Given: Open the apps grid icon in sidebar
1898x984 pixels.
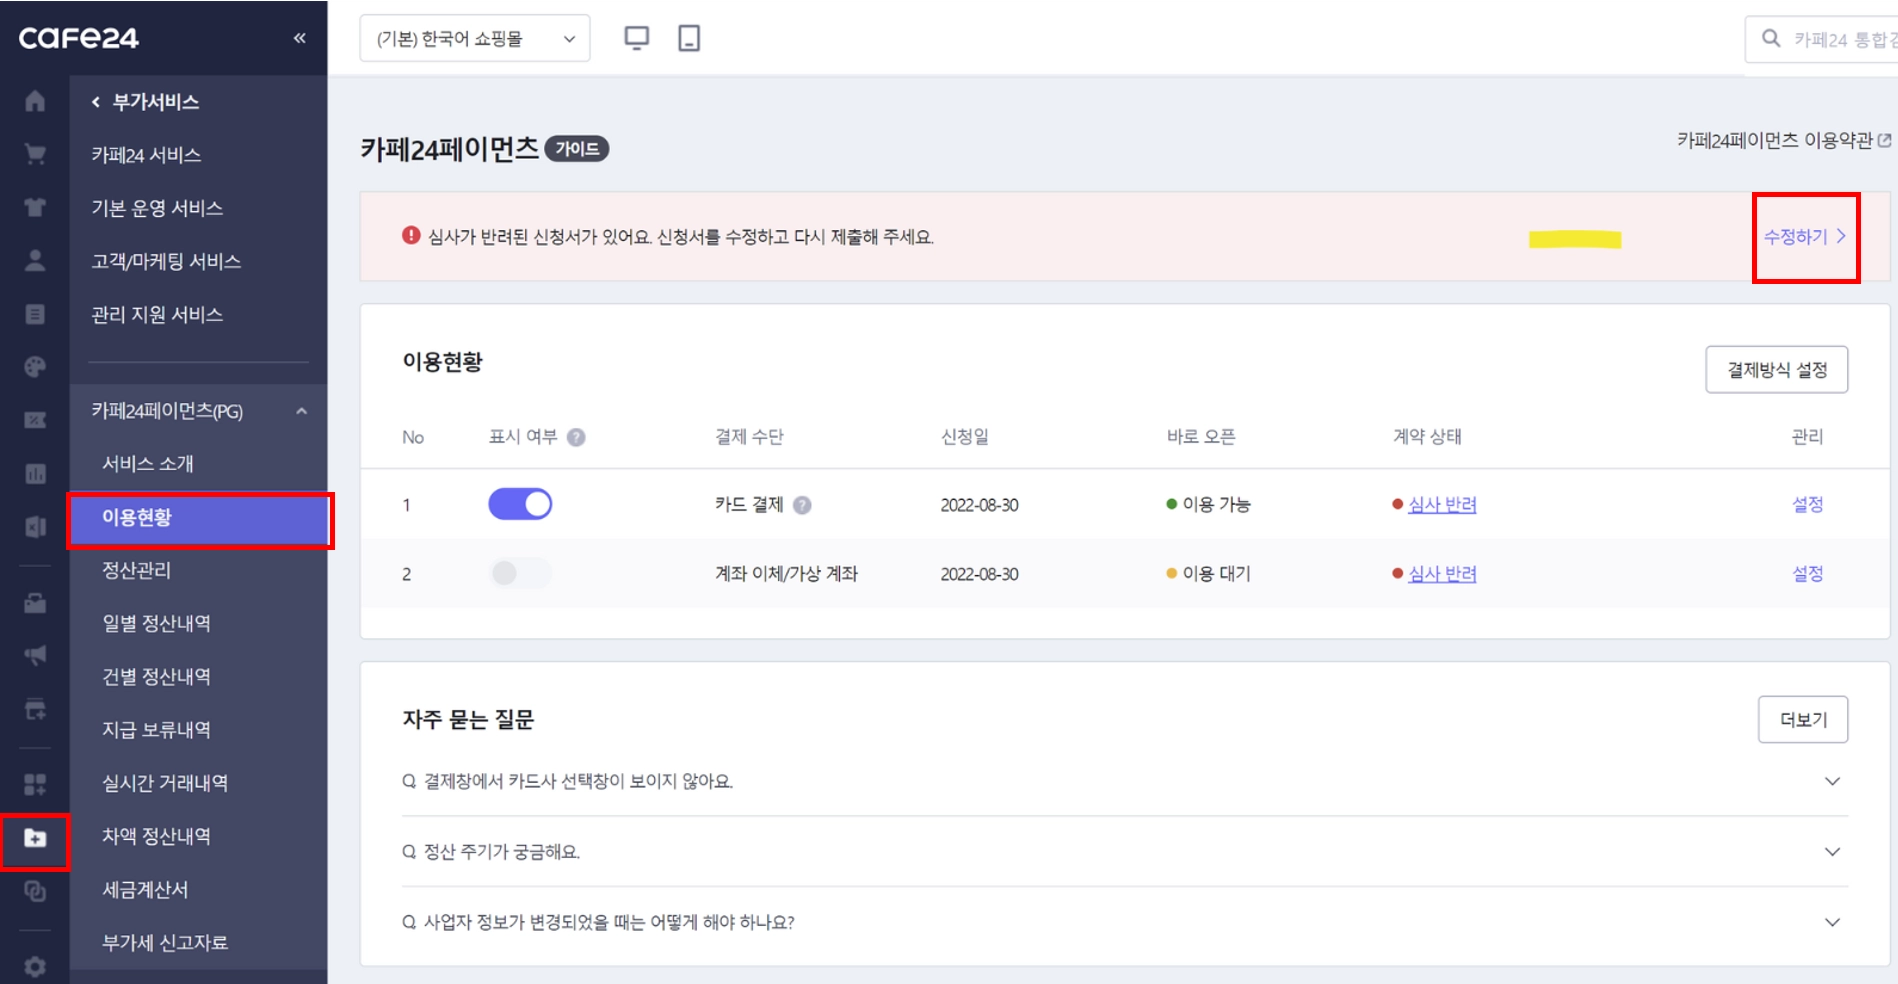Looking at the screenshot, I should (x=35, y=784).
